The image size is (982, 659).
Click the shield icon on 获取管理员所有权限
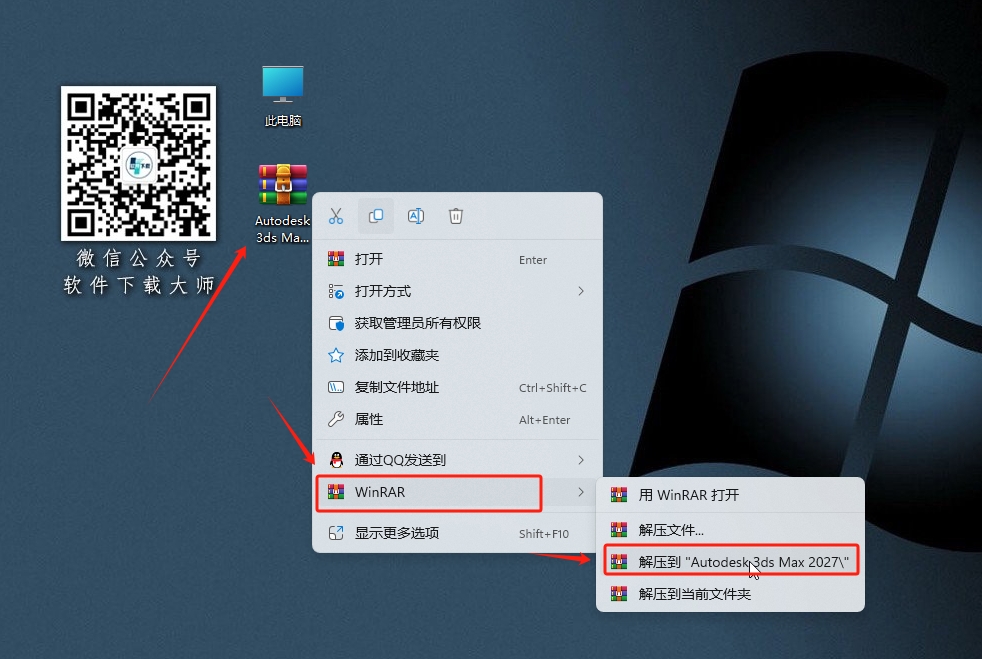click(x=337, y=323)
